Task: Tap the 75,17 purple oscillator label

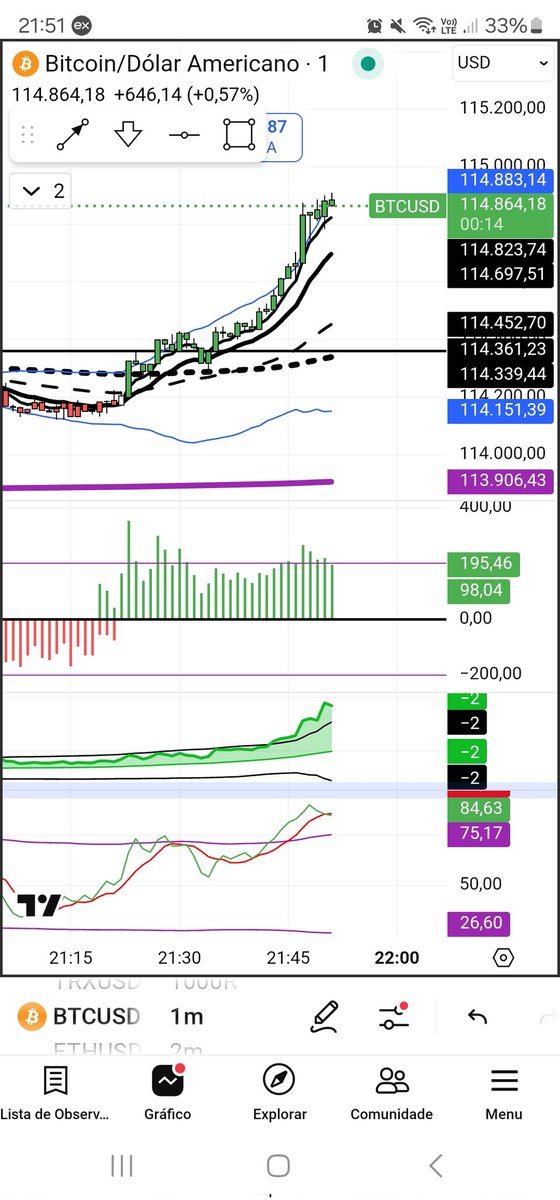Action: 480,833
